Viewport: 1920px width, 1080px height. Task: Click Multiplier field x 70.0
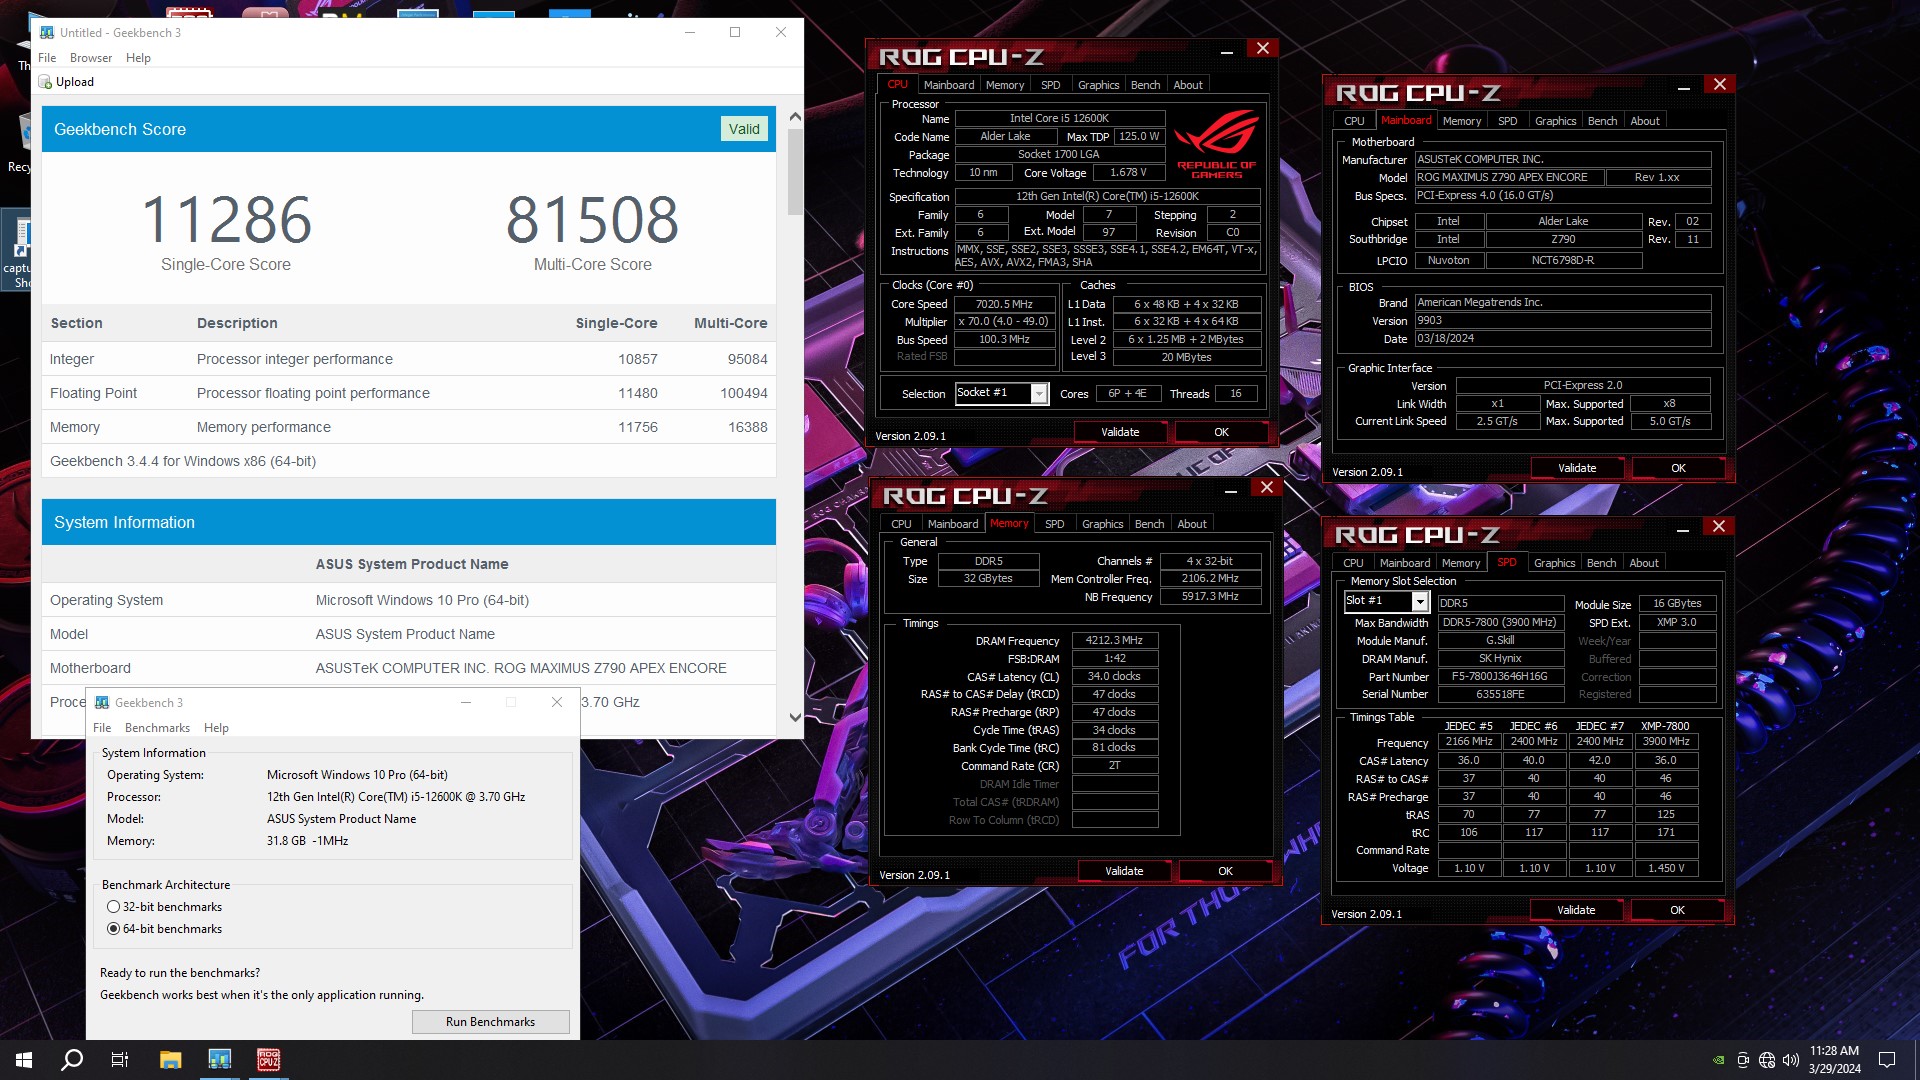coord(1004,322)
